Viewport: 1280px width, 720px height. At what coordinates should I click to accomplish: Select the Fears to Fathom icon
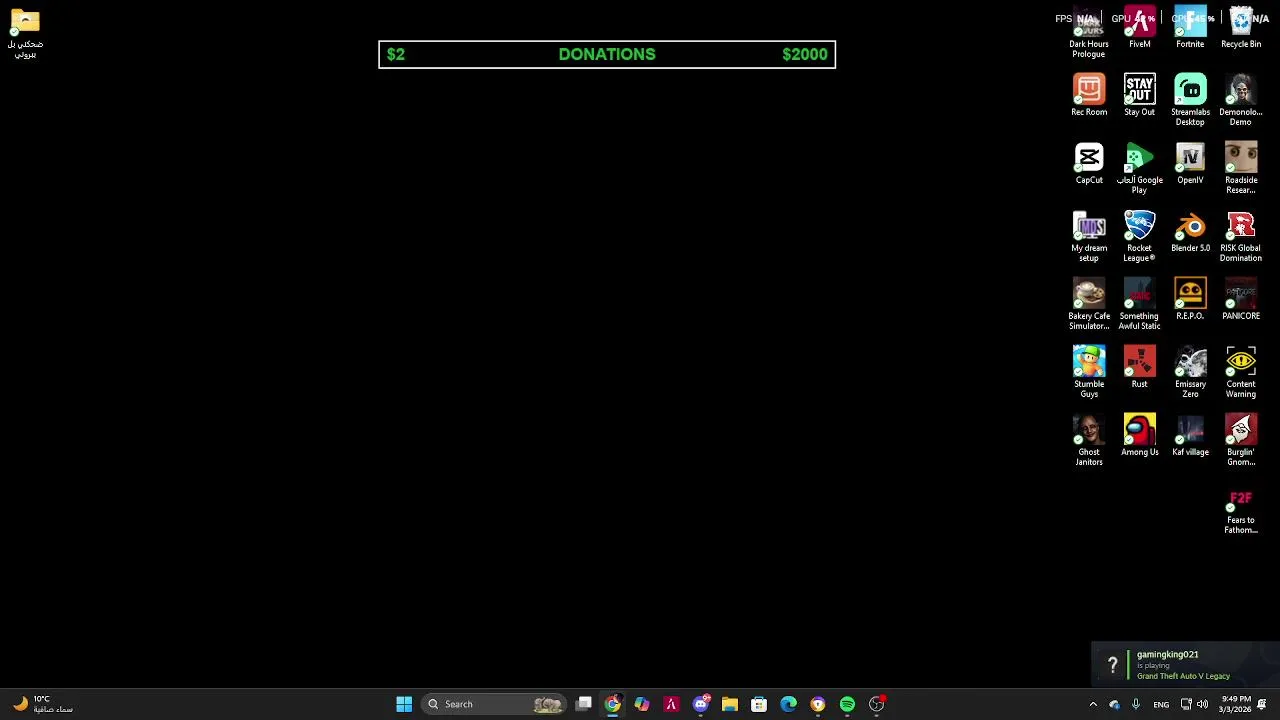pos(1241,513)
